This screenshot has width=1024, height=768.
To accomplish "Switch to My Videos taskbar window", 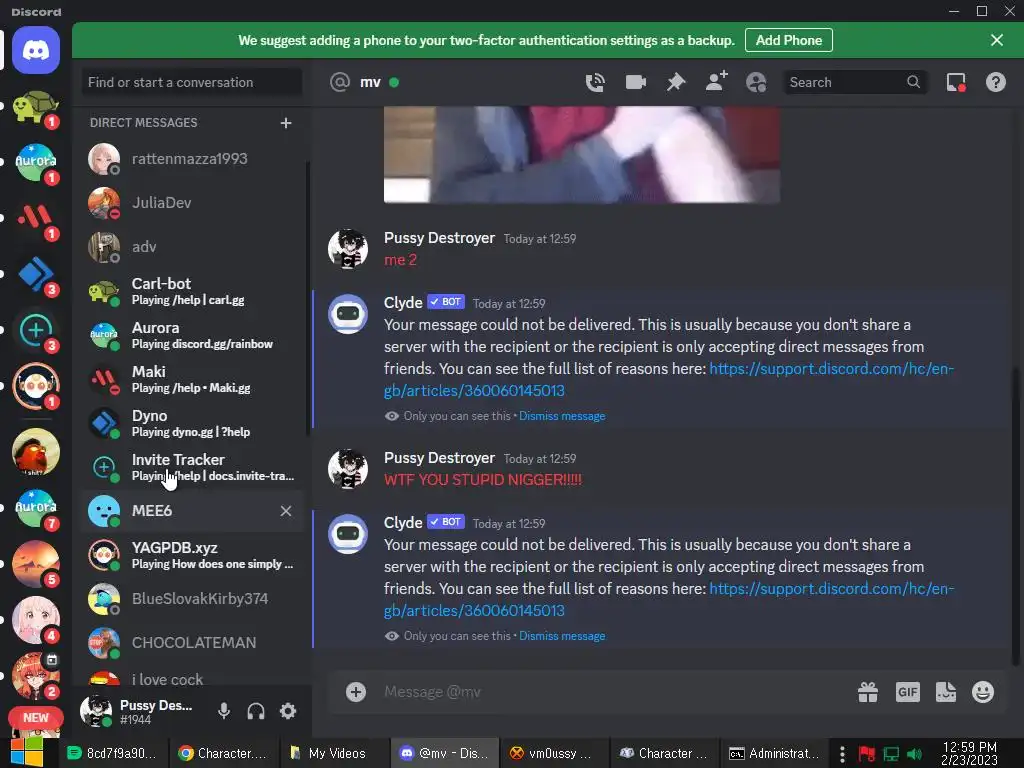I will pos(336,753).
